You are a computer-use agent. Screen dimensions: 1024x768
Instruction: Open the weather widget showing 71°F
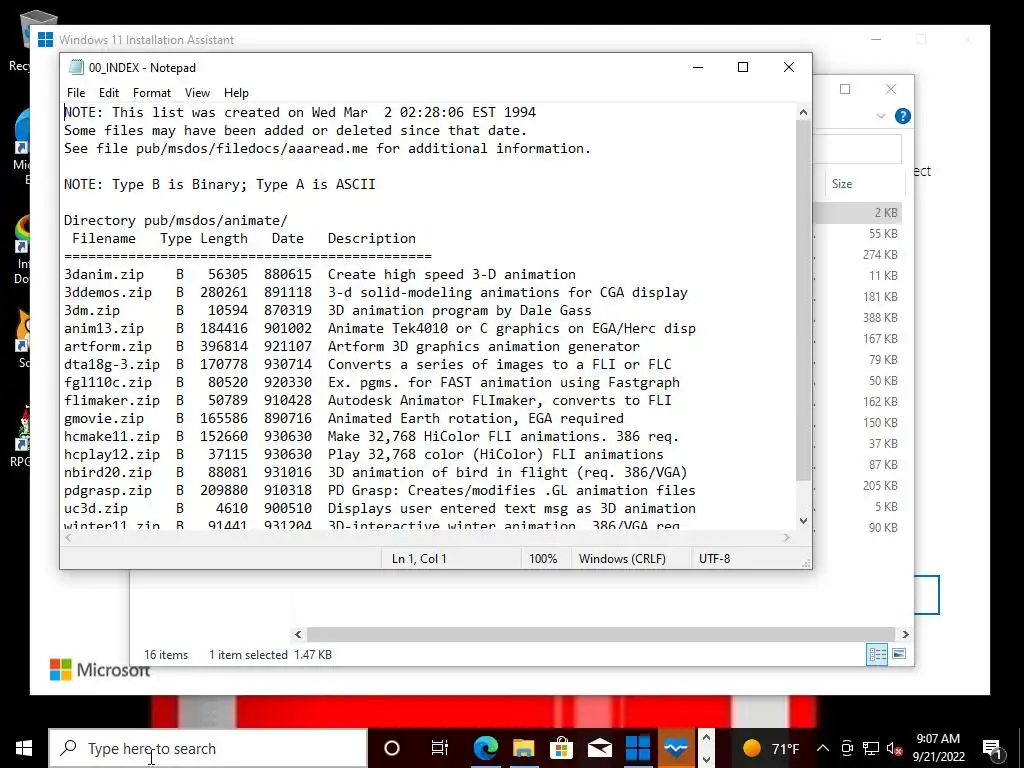(771, 748)
